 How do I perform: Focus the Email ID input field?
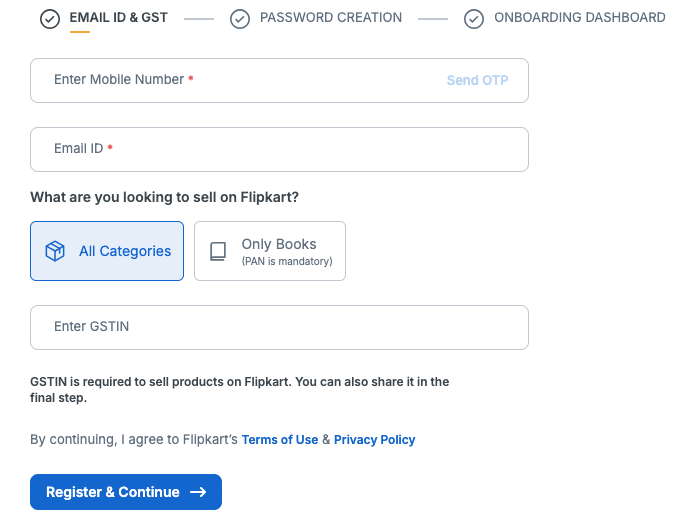pyautogui.click(x=279, y=149)
